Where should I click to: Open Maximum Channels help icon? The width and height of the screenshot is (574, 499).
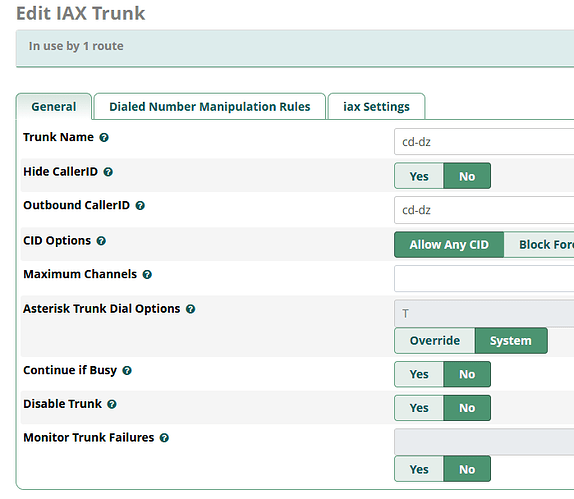click(x=147, y=275)
